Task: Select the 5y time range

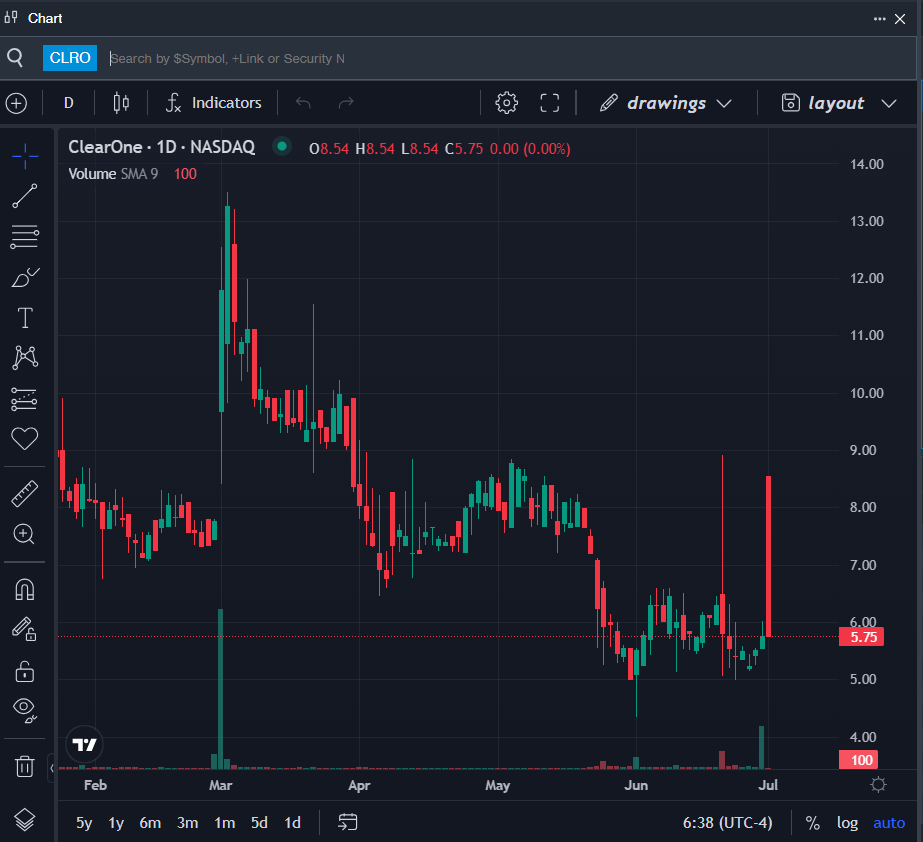Action: click(84, 823)
